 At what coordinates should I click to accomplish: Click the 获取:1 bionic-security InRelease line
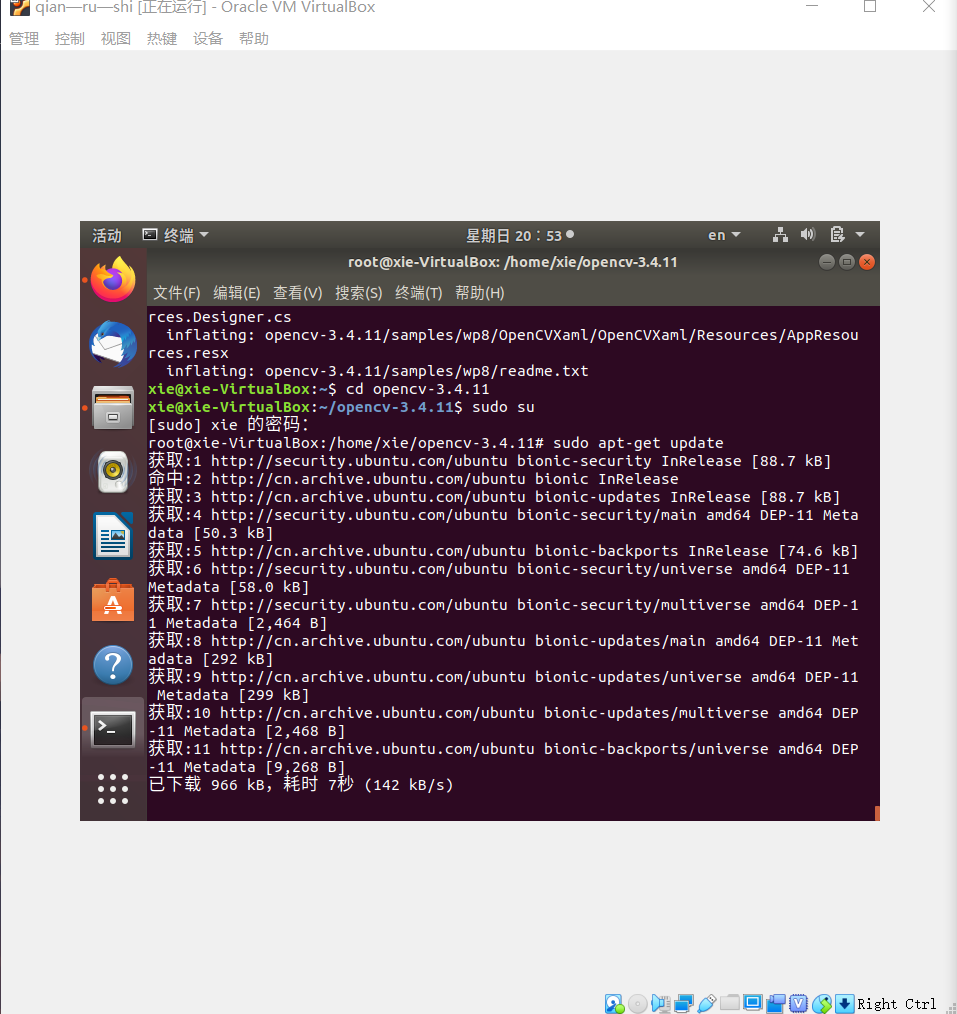[x=489, y=461]
